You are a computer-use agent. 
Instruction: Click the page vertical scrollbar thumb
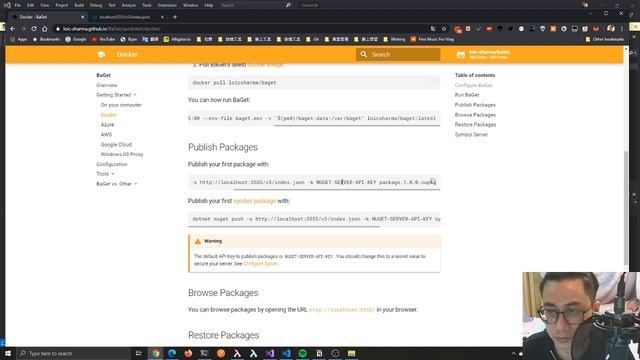[x=626, y=208]
